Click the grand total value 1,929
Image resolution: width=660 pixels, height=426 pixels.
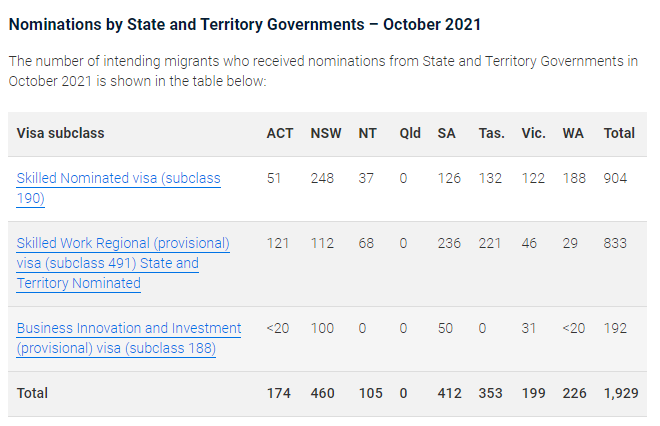point(619,393)
